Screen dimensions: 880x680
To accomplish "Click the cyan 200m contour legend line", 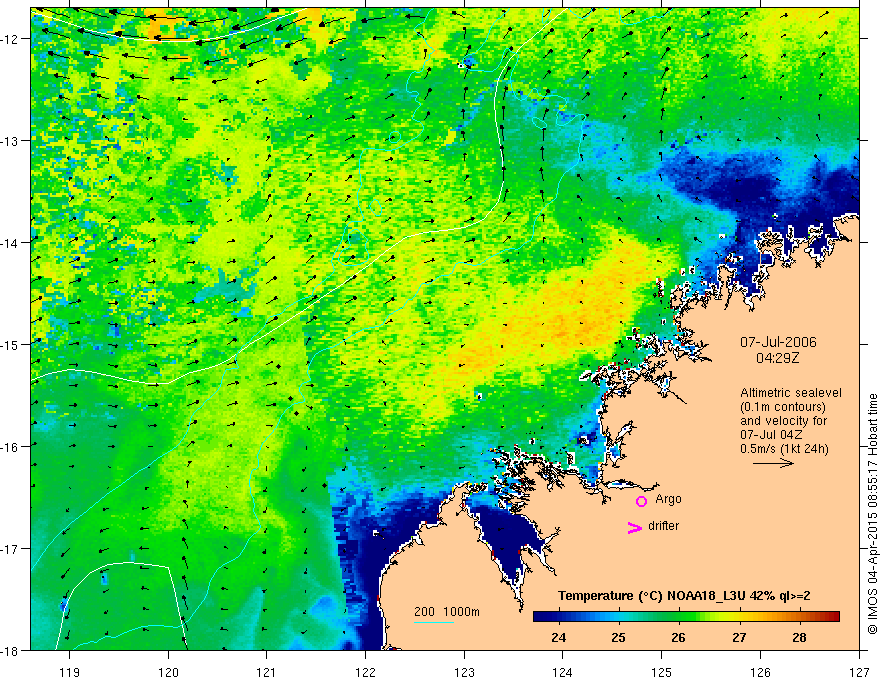I will tap(434, 622).
